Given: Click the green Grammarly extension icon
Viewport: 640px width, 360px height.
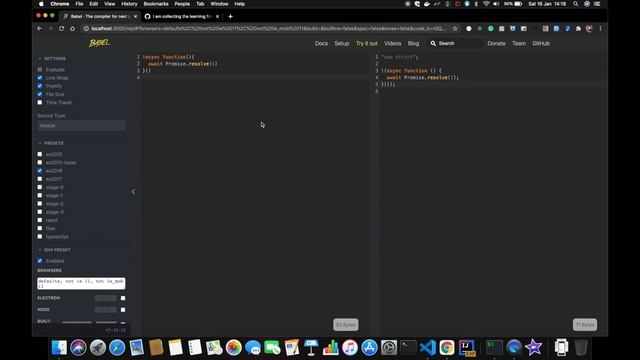Looking at the screenshot, I should (x=491, y=29).
